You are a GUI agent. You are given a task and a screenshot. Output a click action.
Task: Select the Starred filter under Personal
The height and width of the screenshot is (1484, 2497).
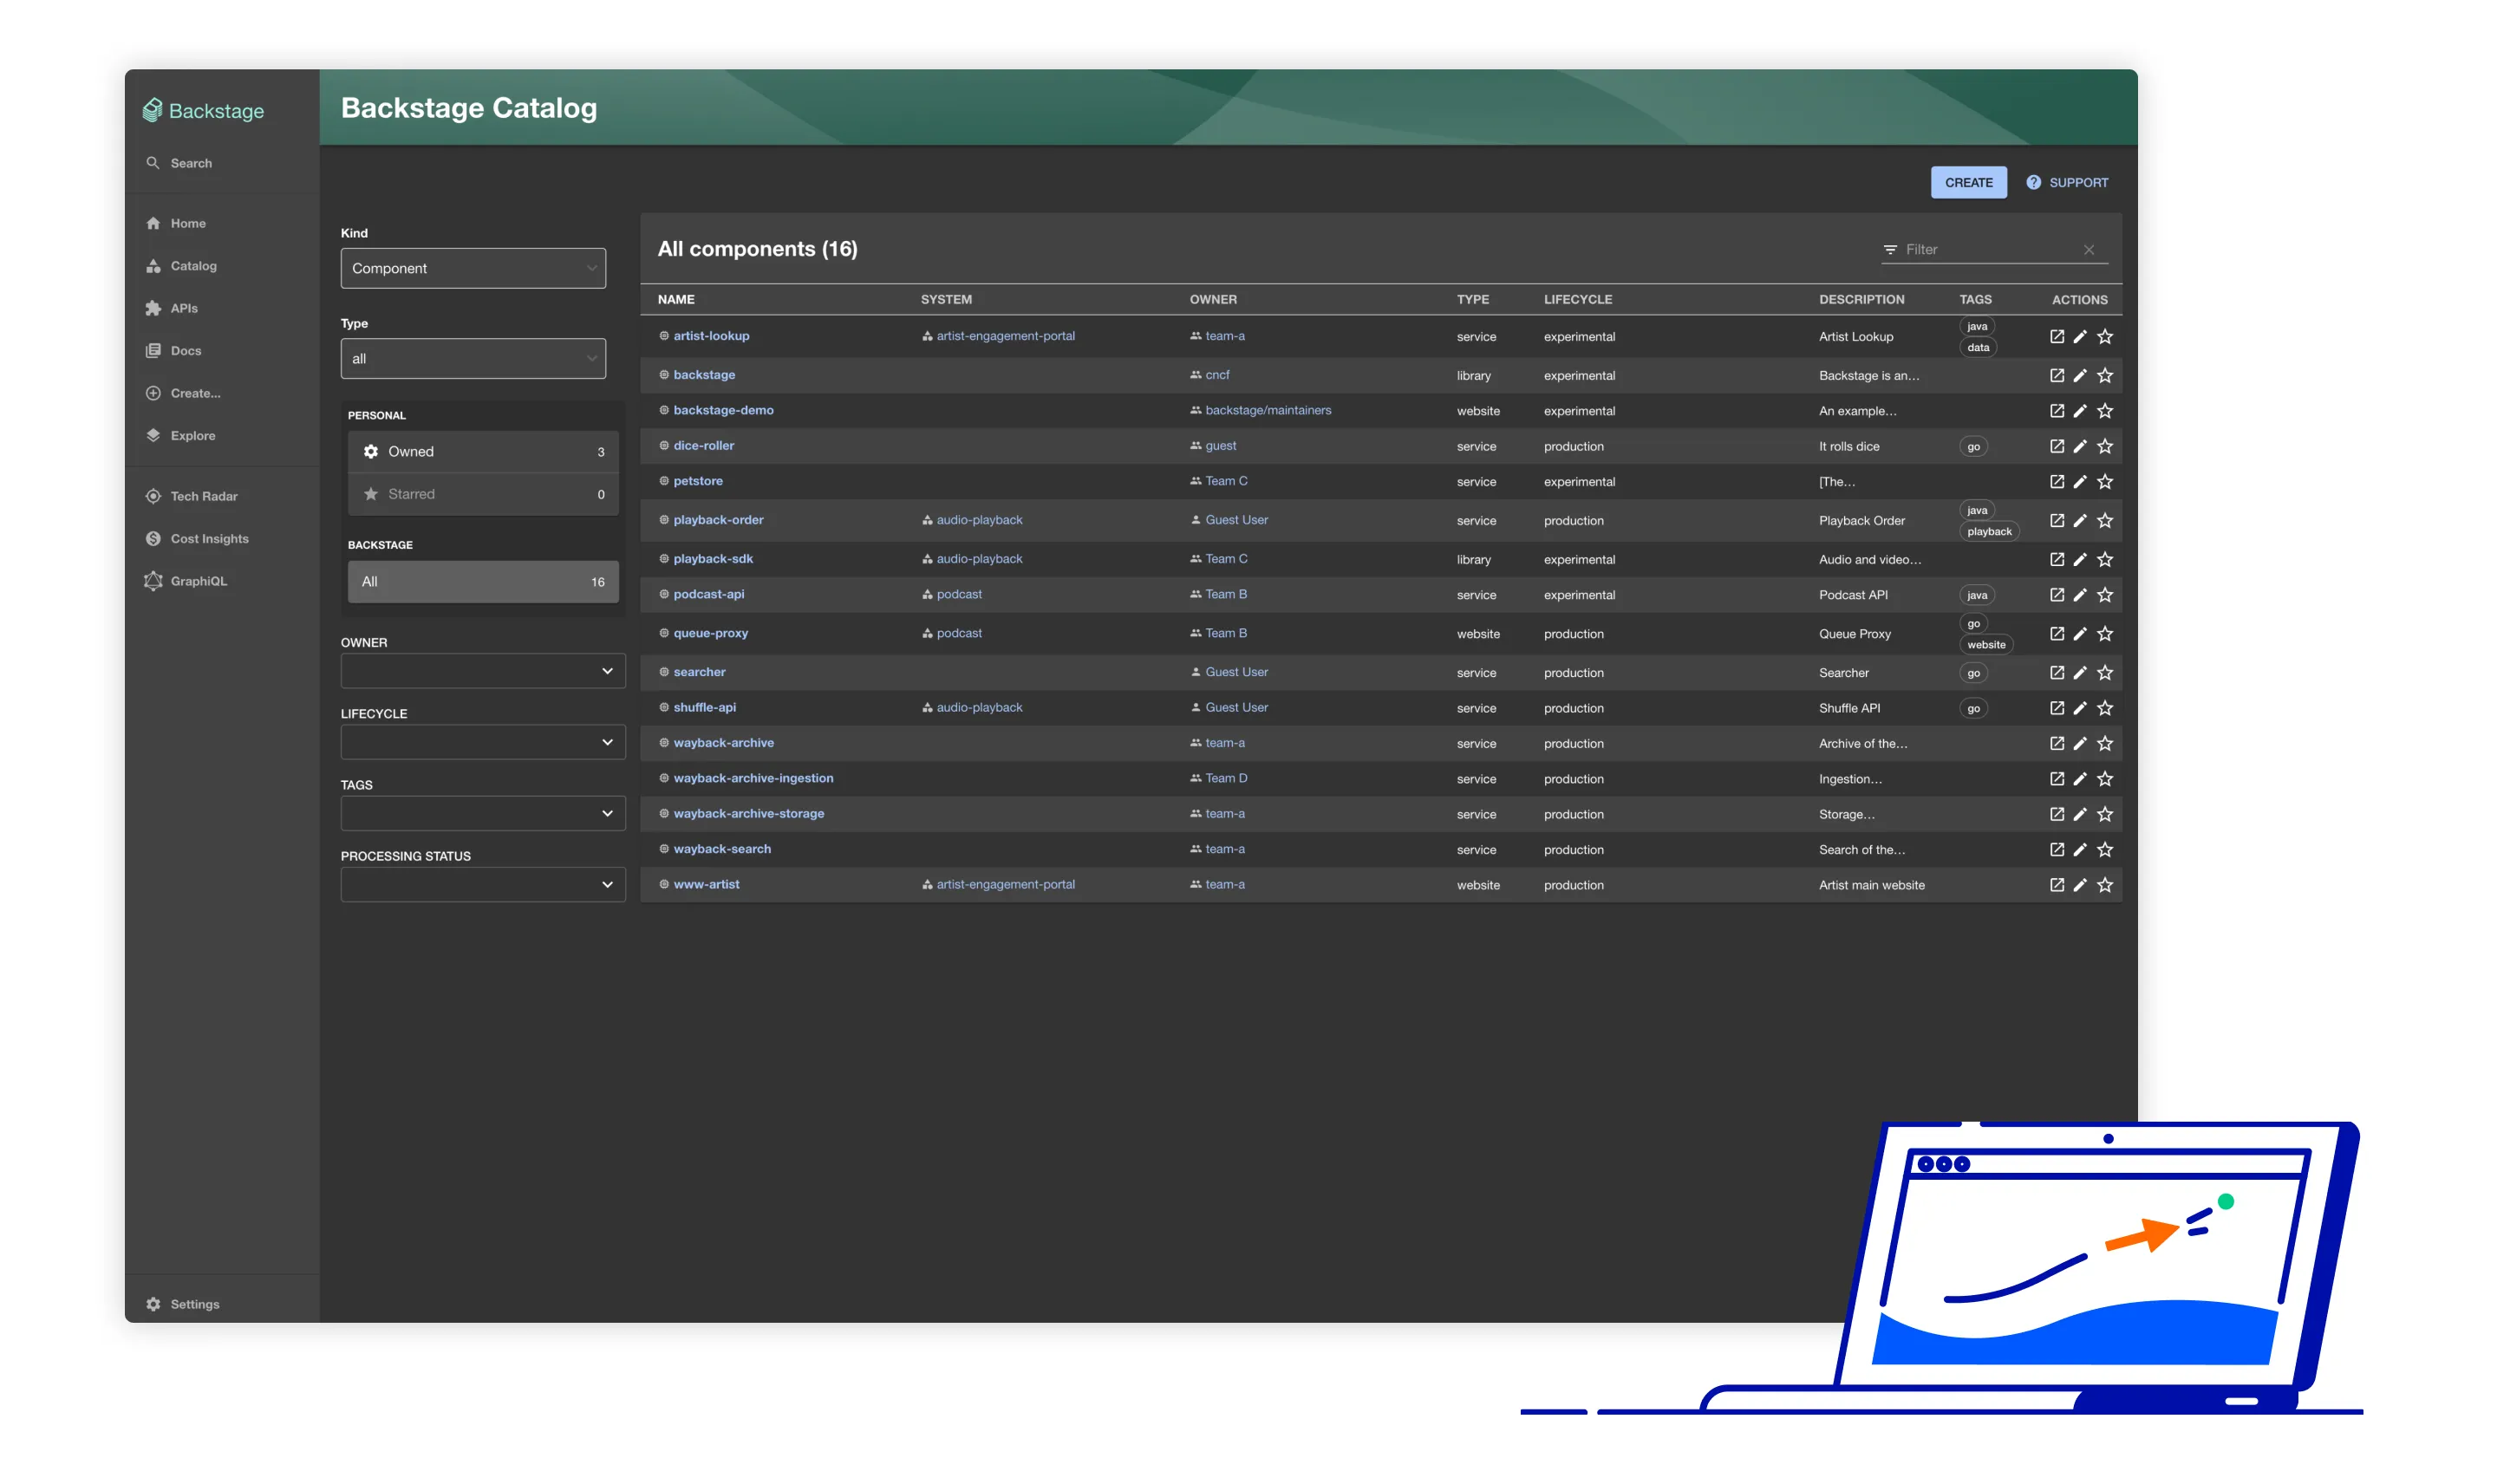(484, 493)
